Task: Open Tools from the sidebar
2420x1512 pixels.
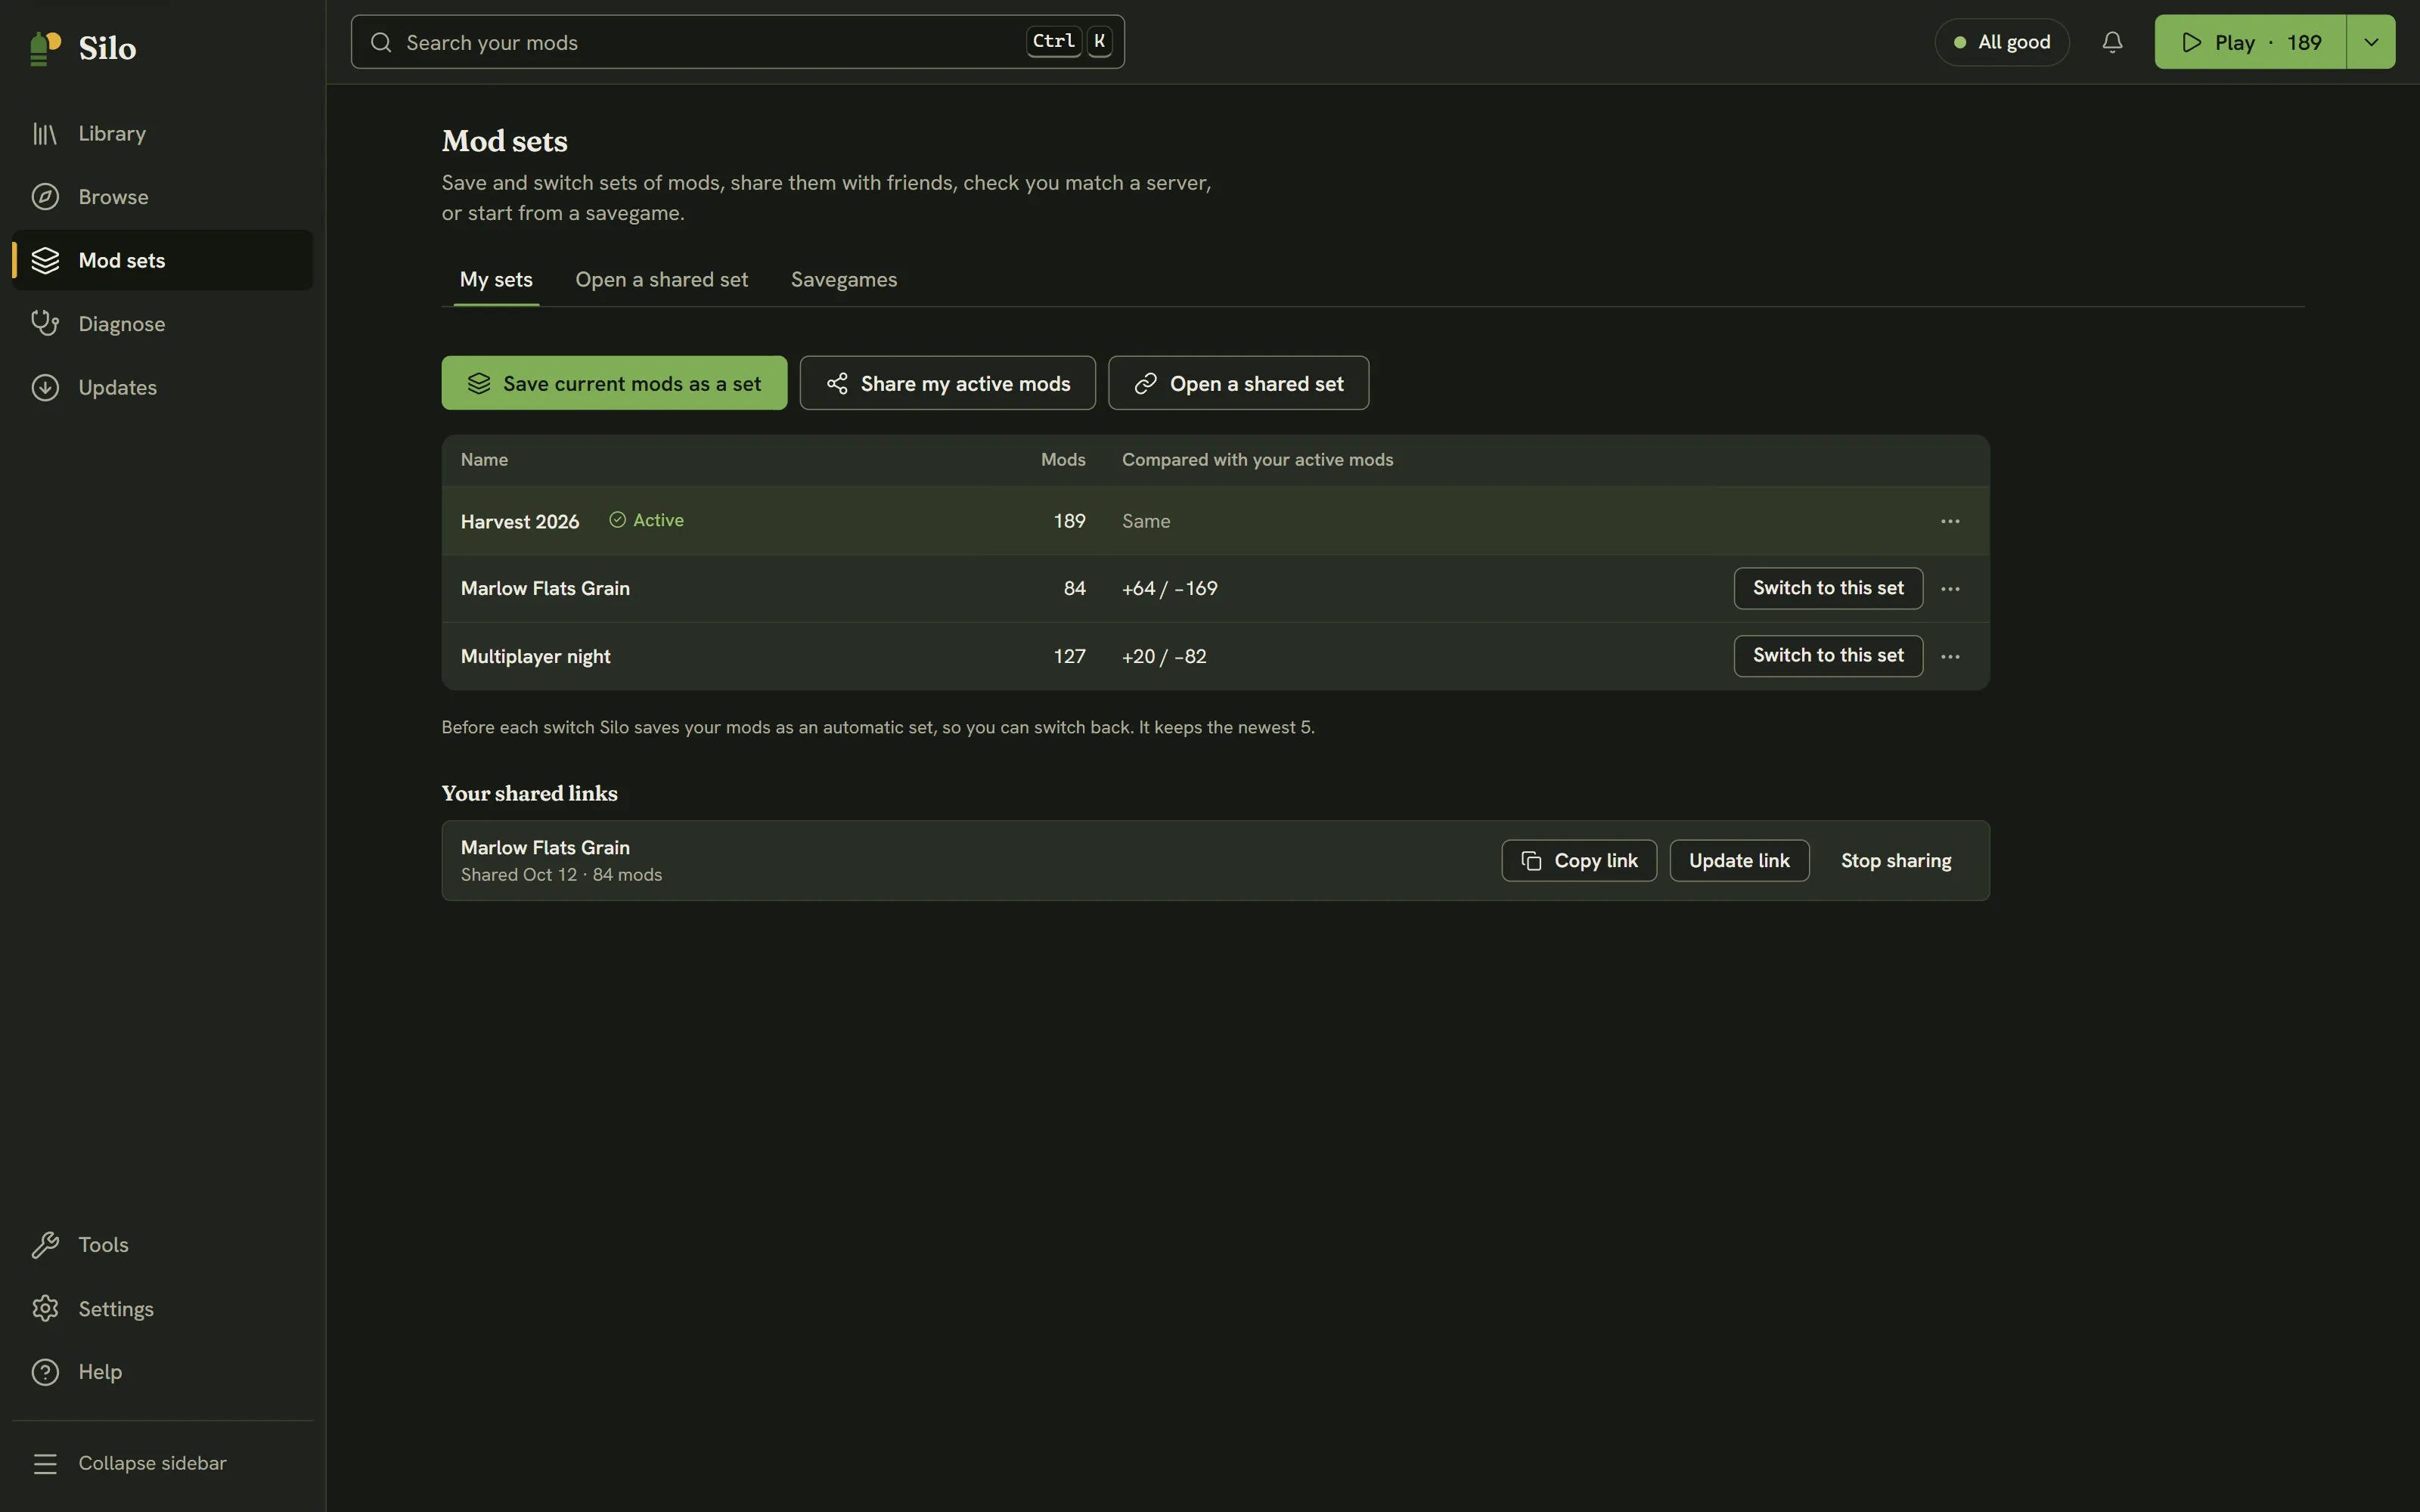Action: (x=162, y=1245)
